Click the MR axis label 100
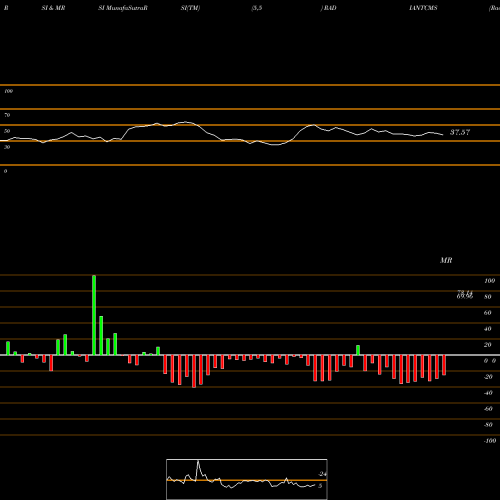The height and width of the screenshot is (500, 500). 490,281
